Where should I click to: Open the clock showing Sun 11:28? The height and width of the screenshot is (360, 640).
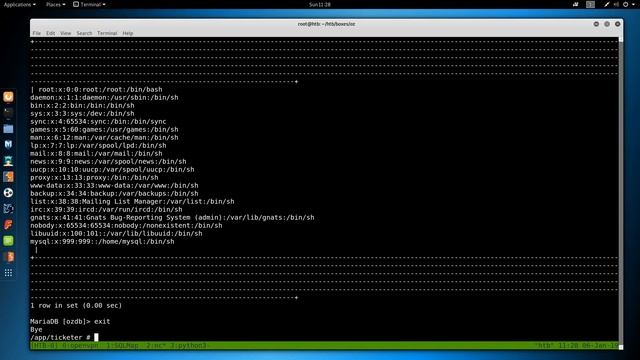[320, 4]
